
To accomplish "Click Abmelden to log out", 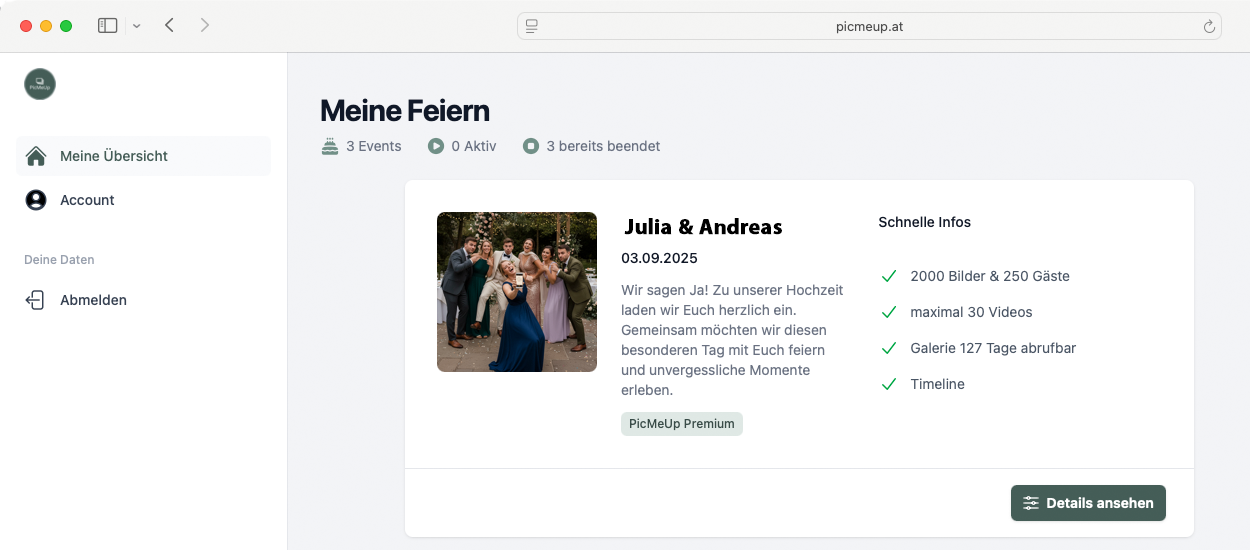I will pyautogui.click(x=93, y=300).
